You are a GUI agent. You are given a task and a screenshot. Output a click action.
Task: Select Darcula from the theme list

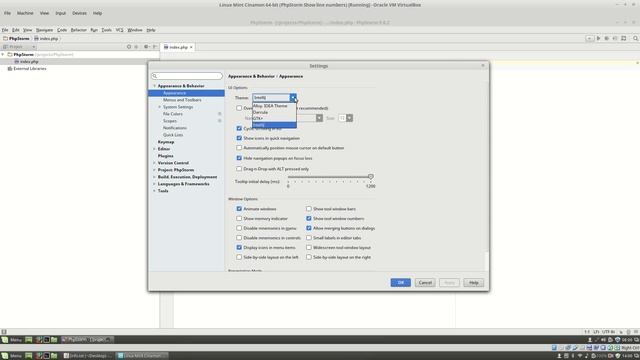[274, 112]
